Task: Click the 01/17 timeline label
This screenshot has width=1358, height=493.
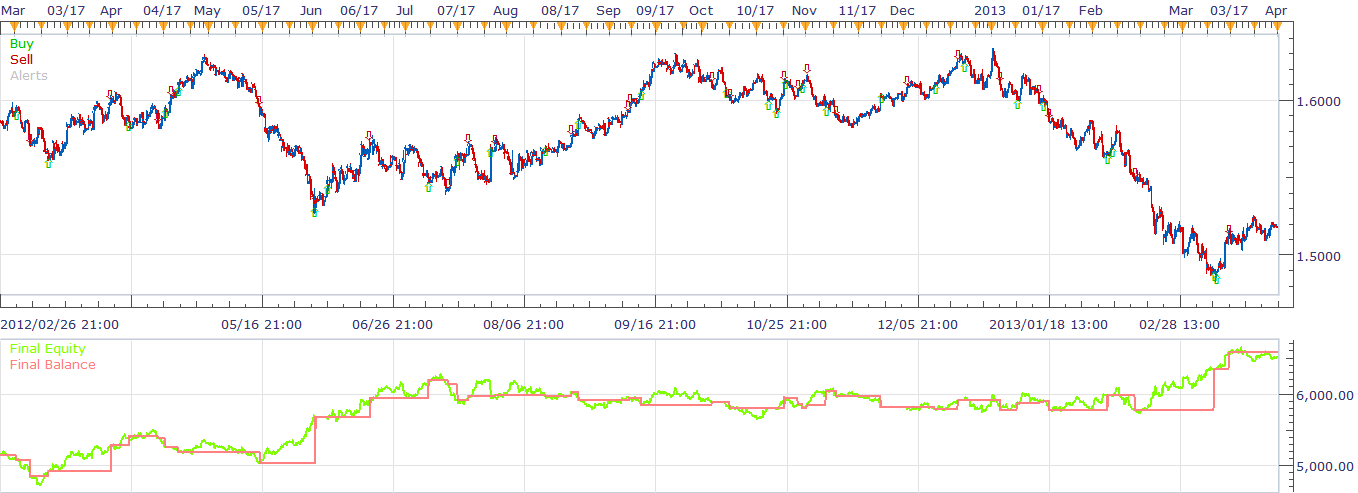Action: click(1042, 10)
